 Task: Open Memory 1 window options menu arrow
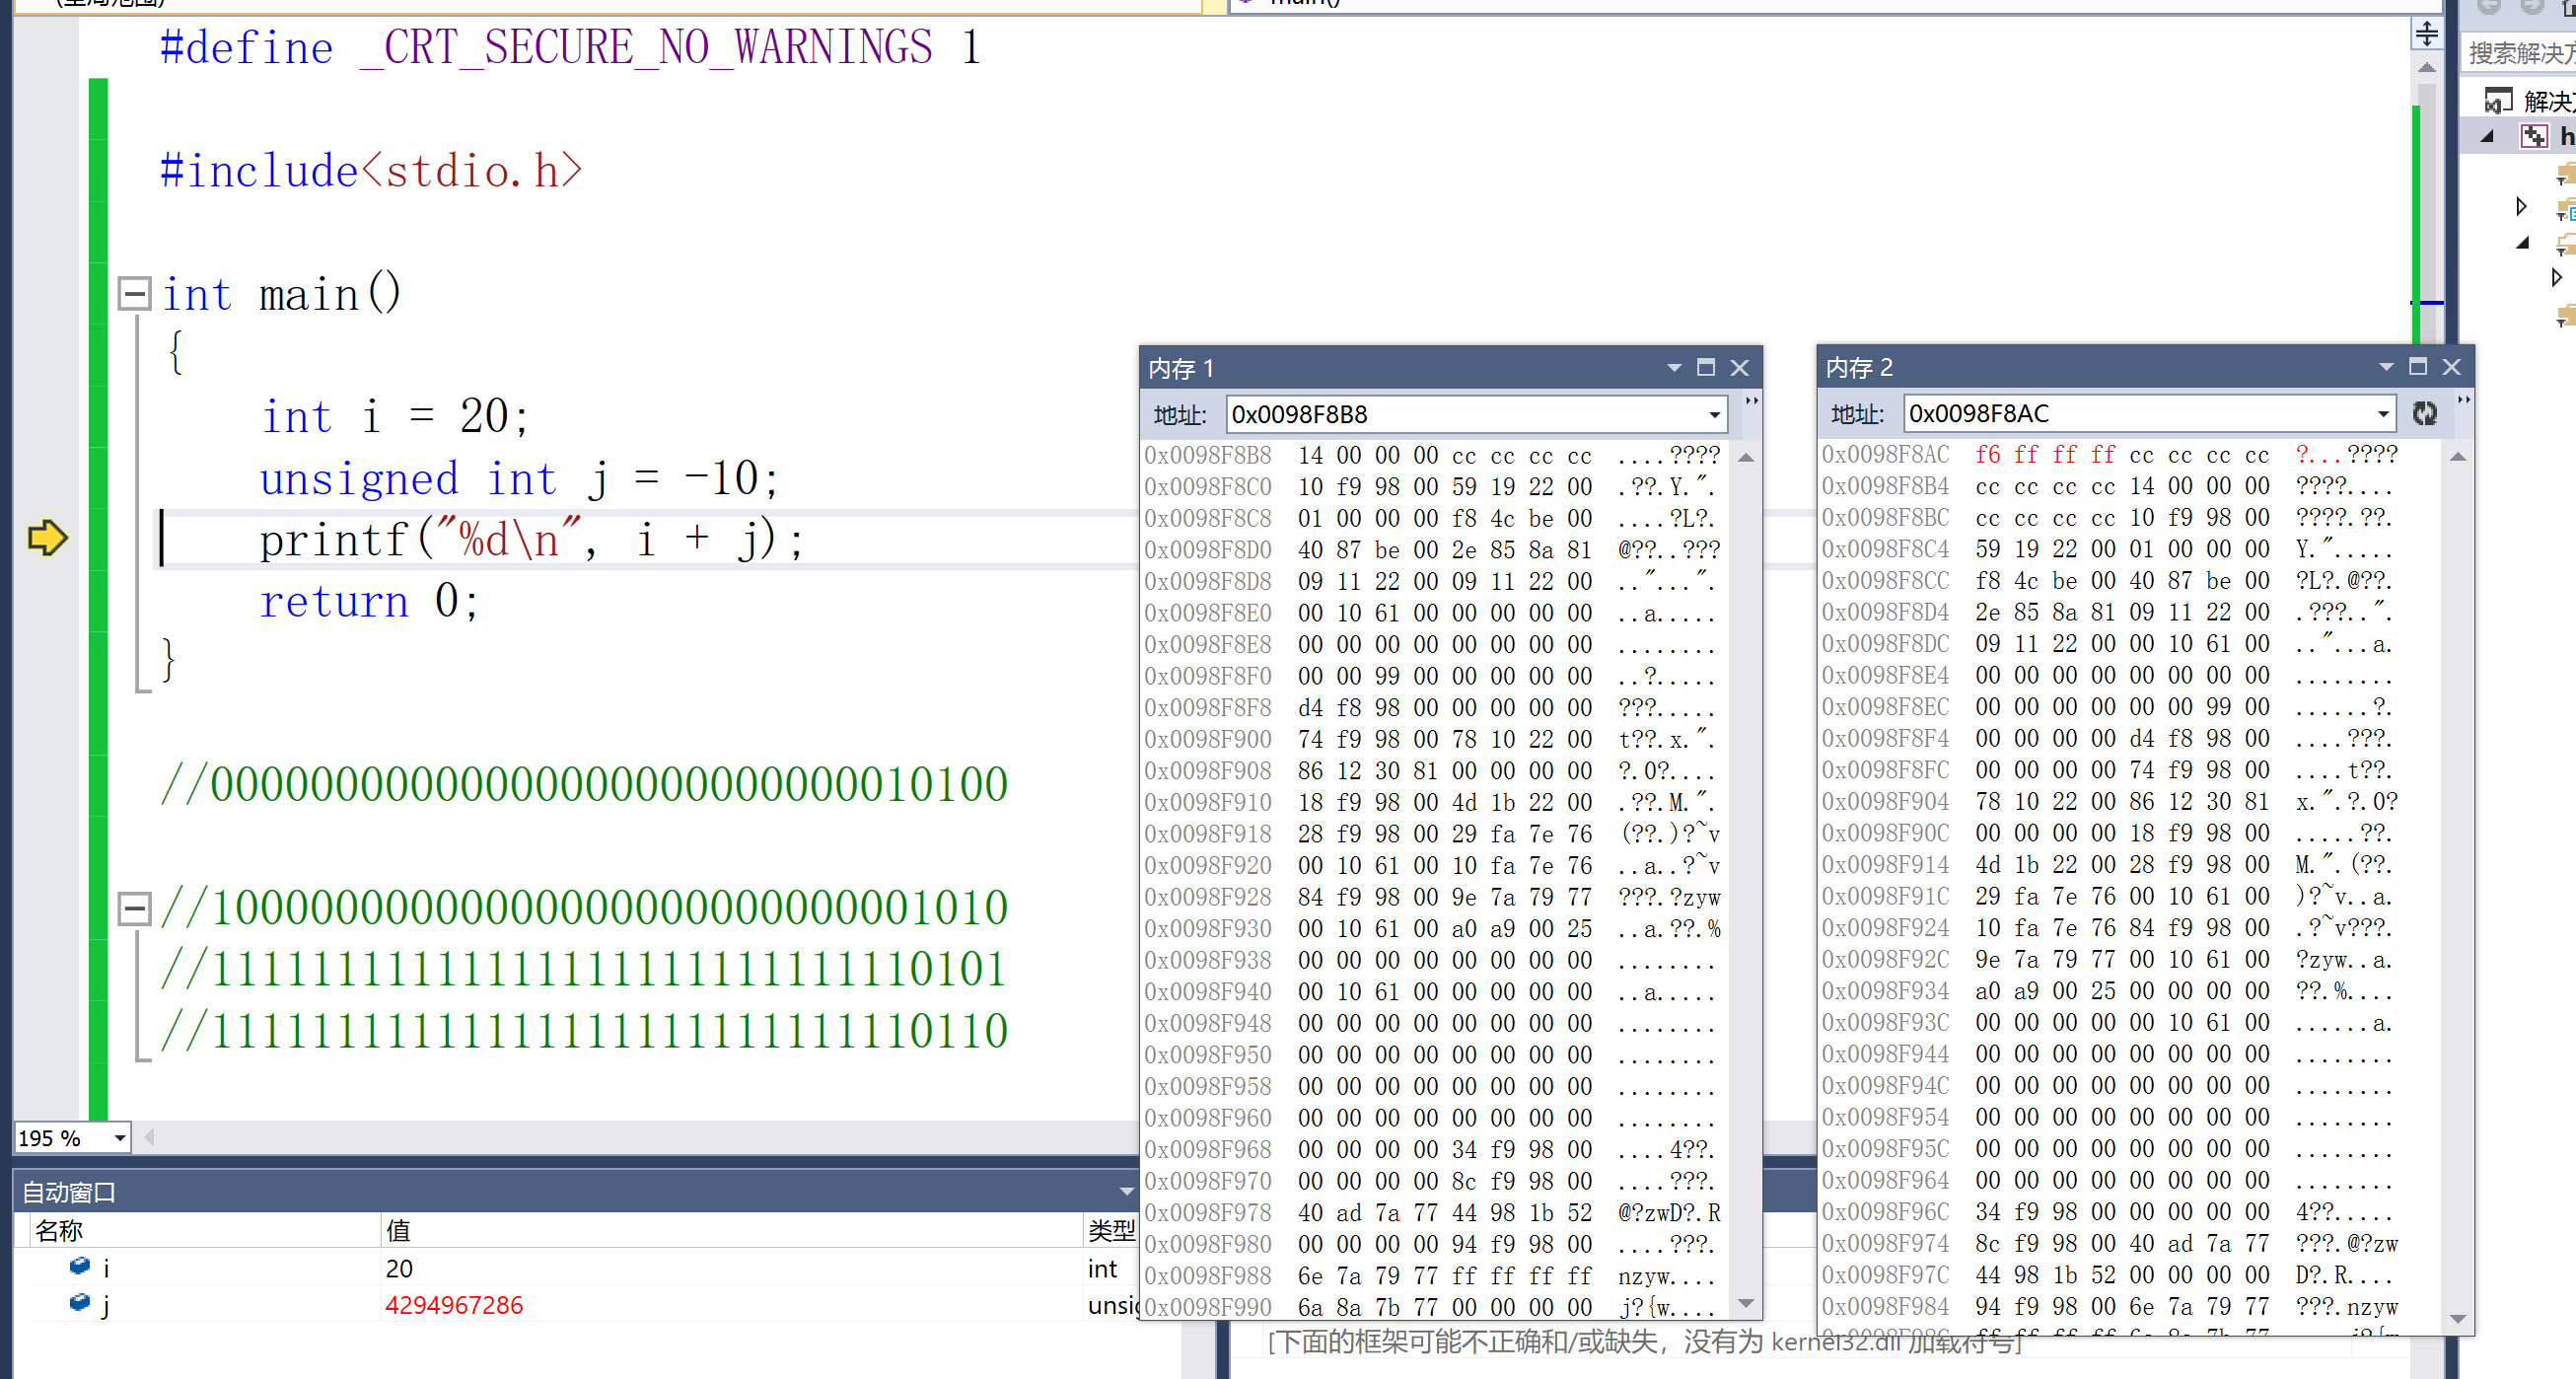(x=1674, y=368)
